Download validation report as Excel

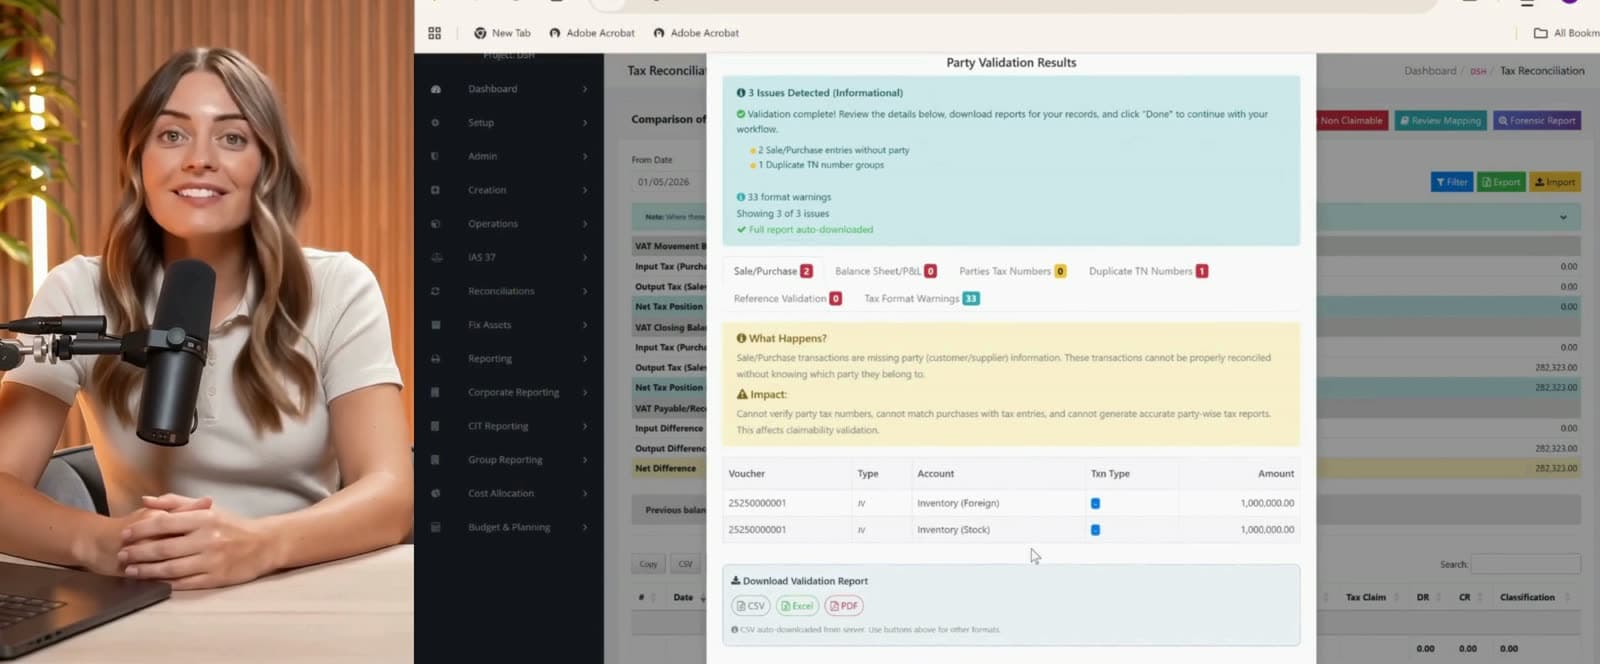(x=797, y=606)
